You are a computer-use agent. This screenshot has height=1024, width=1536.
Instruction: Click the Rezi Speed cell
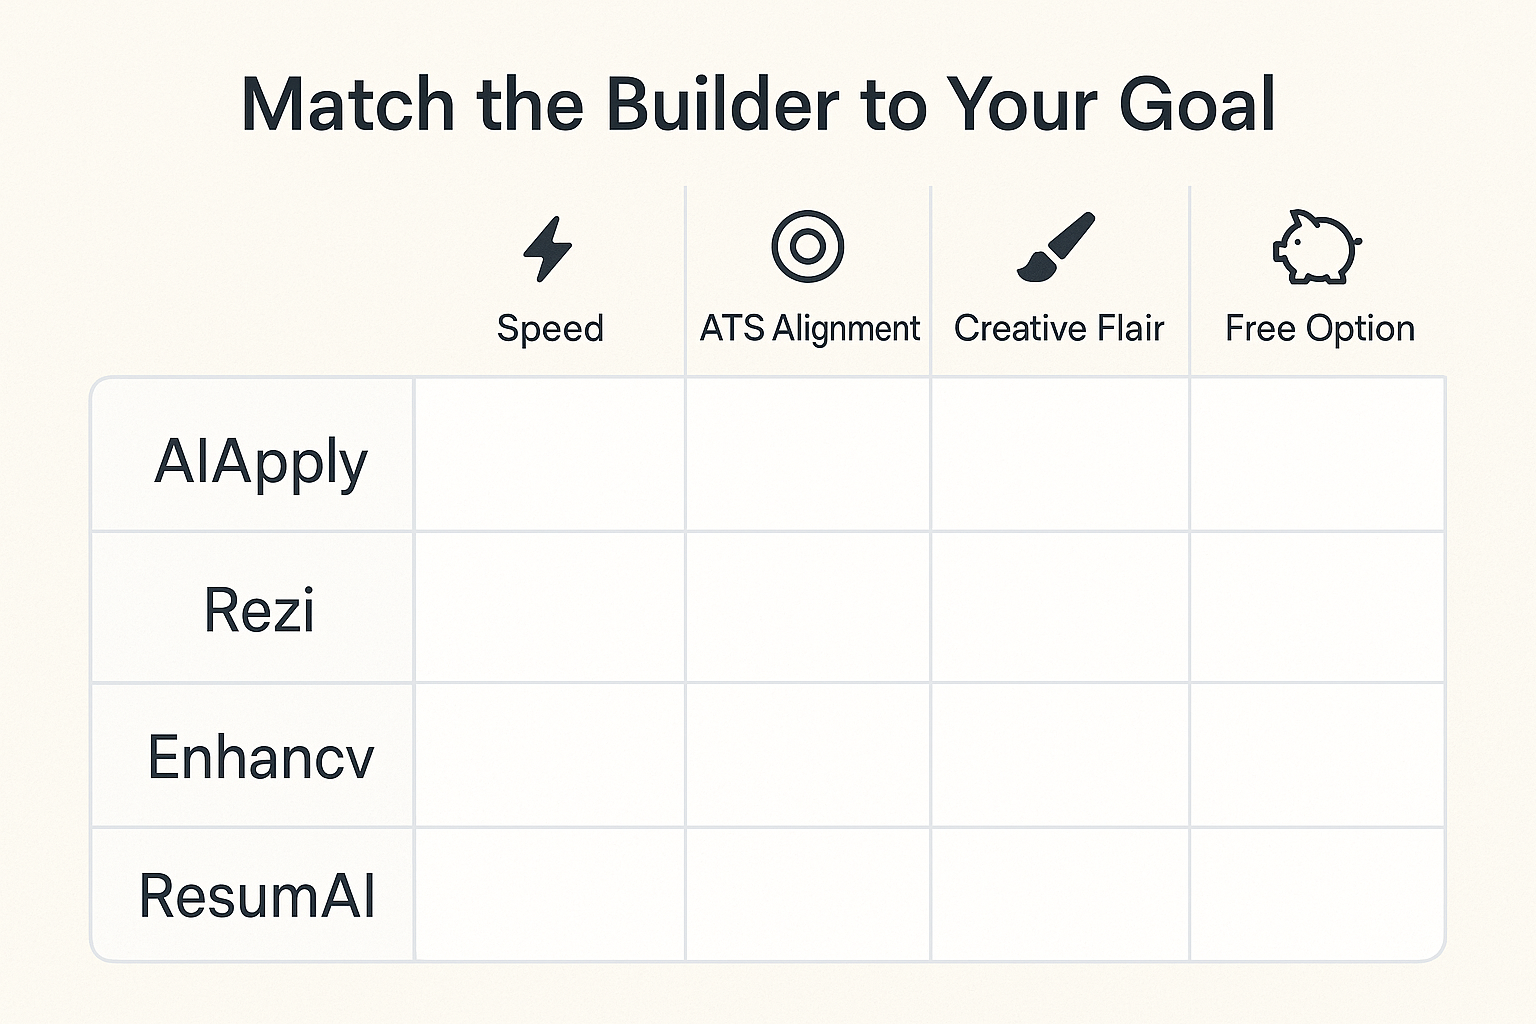pyautogui.click(x=550, y=607)
